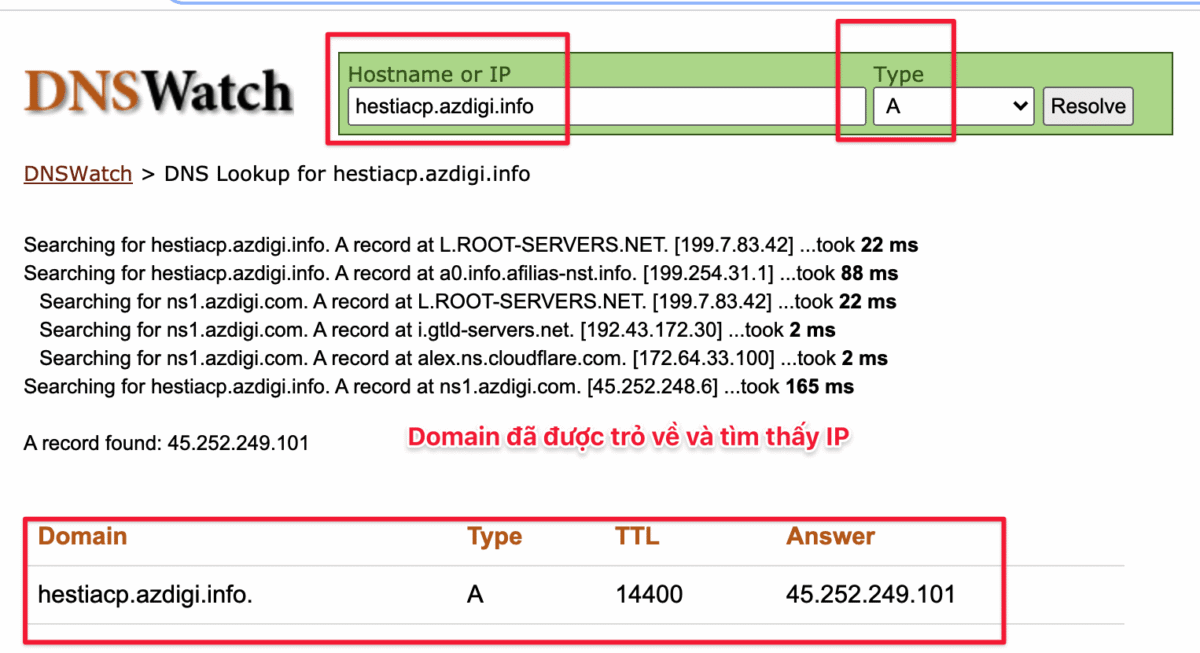Viewport: 1200px width, 653px height.
Task: Click the 14400 TTL value
Action: coord(649,595)
